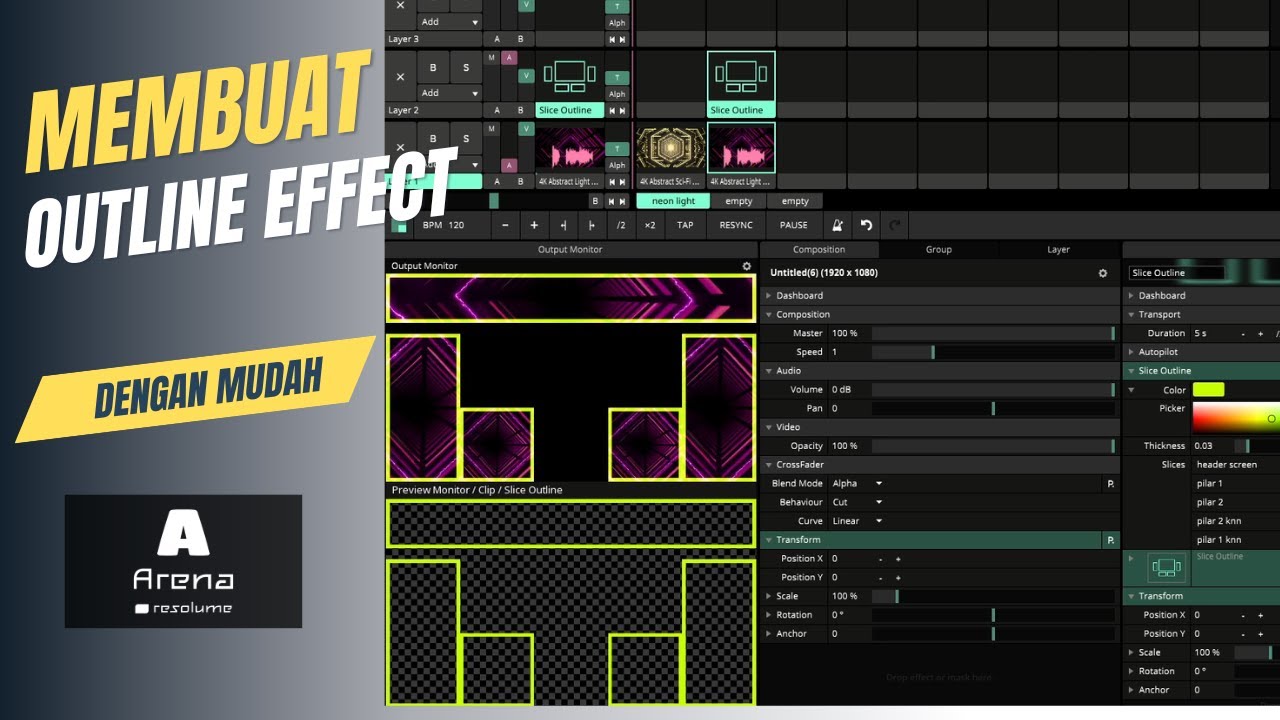Viewport: 1280px width, 720px height.
Task: Select the first empty column label
Action: 738,201
